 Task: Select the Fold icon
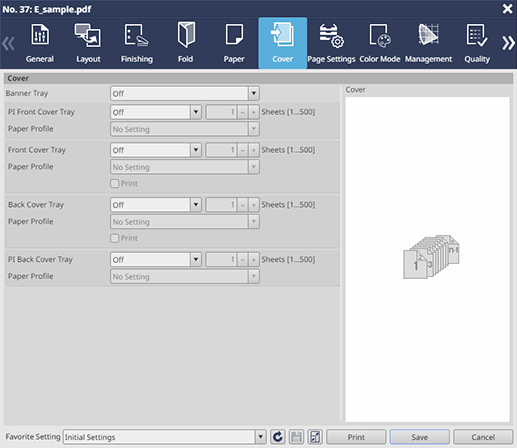pos(186,35)
